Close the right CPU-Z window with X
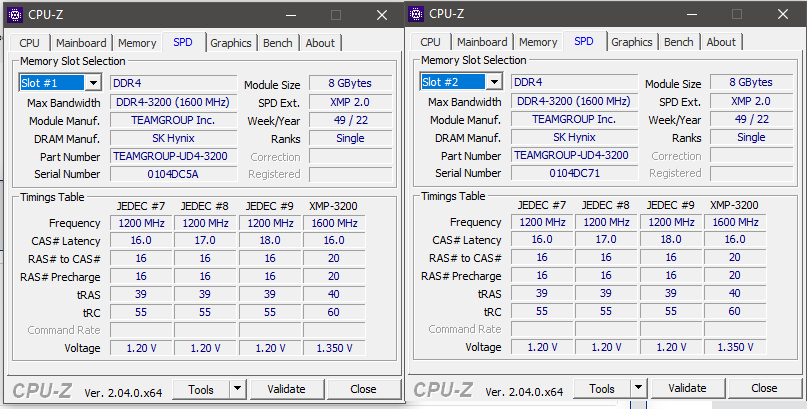This screenshot has width=807, height=409. [783, 14]
